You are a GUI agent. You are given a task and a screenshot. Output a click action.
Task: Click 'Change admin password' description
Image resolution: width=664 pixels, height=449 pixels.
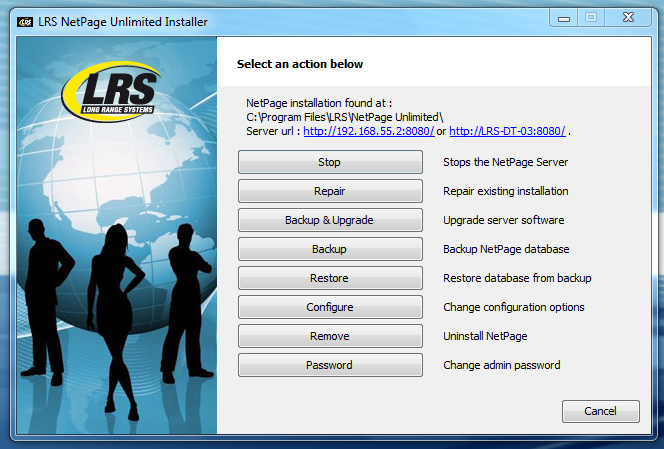tap(502, 365)
